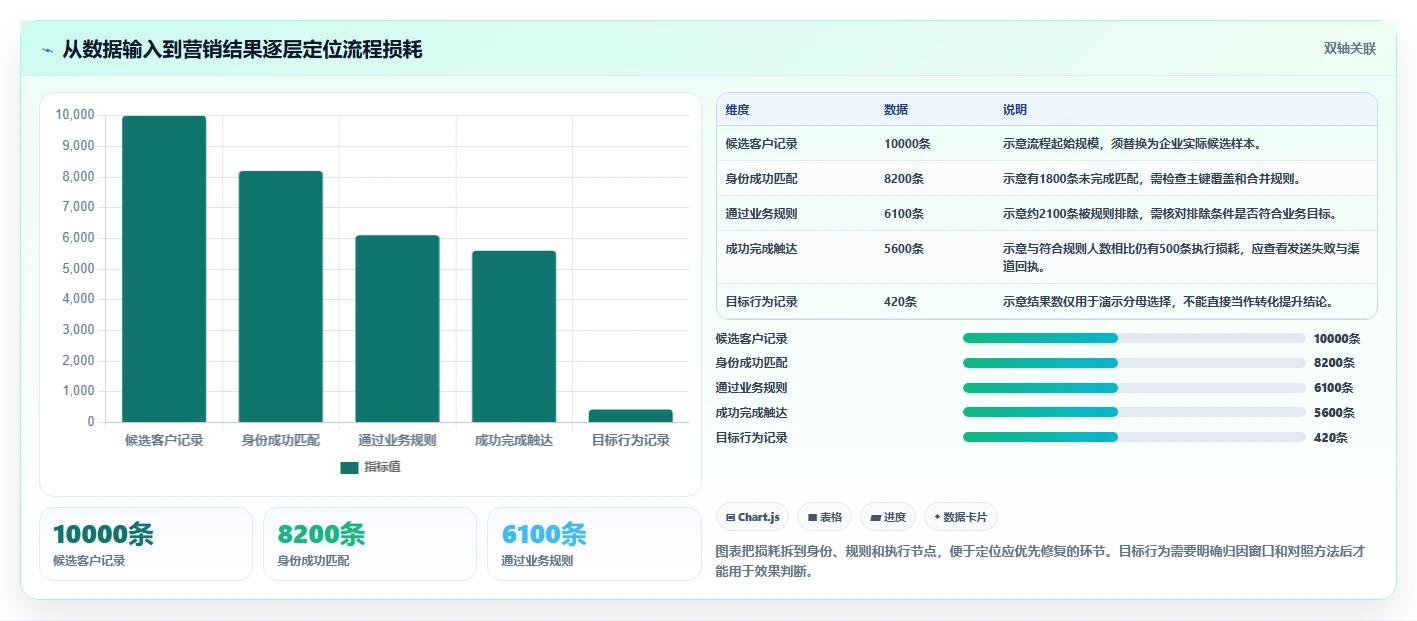Viewport: 1417px width, 621px height.
Task: Click the 目标行为记录 progress bar
Action: pos(1134,437)
